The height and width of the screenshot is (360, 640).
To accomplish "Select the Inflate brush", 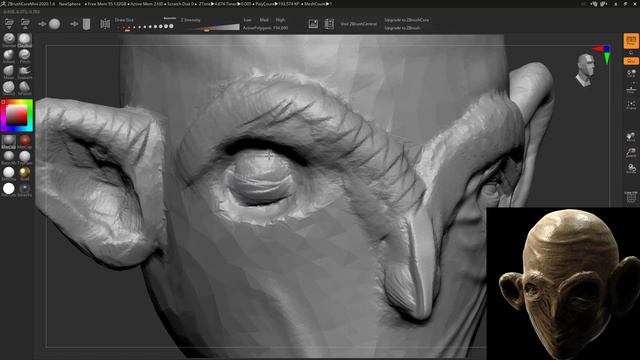I will click(9, 56).
